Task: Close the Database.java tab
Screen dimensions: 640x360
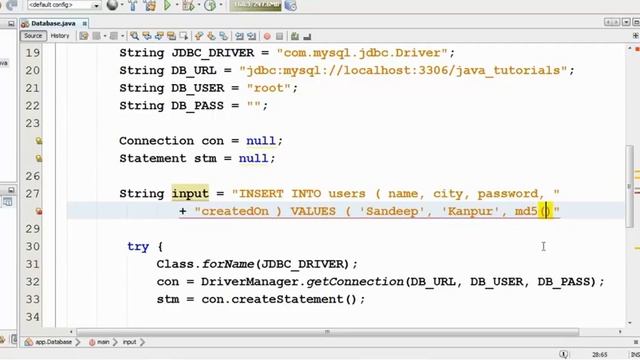Action: 84,24
